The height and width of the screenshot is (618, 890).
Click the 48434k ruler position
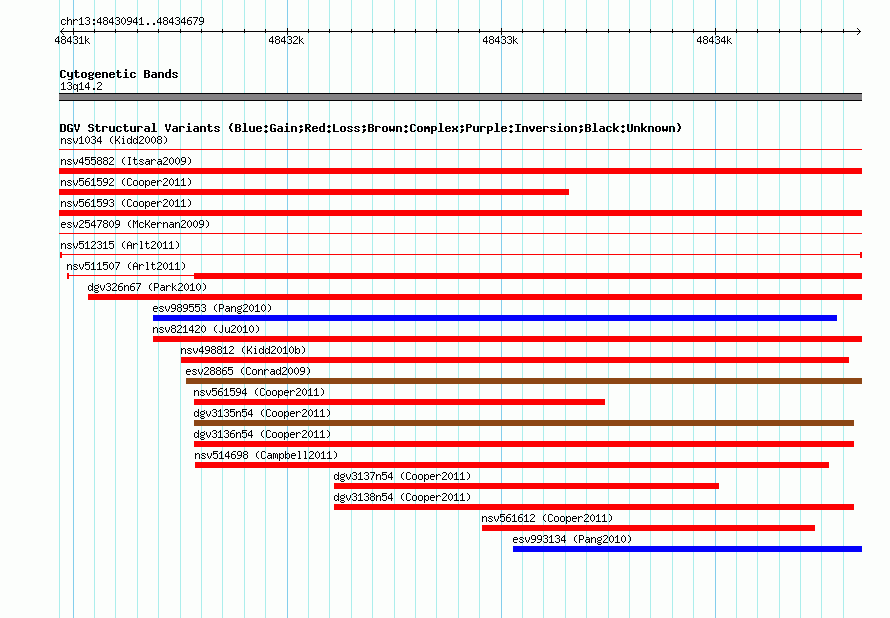click(x=714, y=40)
